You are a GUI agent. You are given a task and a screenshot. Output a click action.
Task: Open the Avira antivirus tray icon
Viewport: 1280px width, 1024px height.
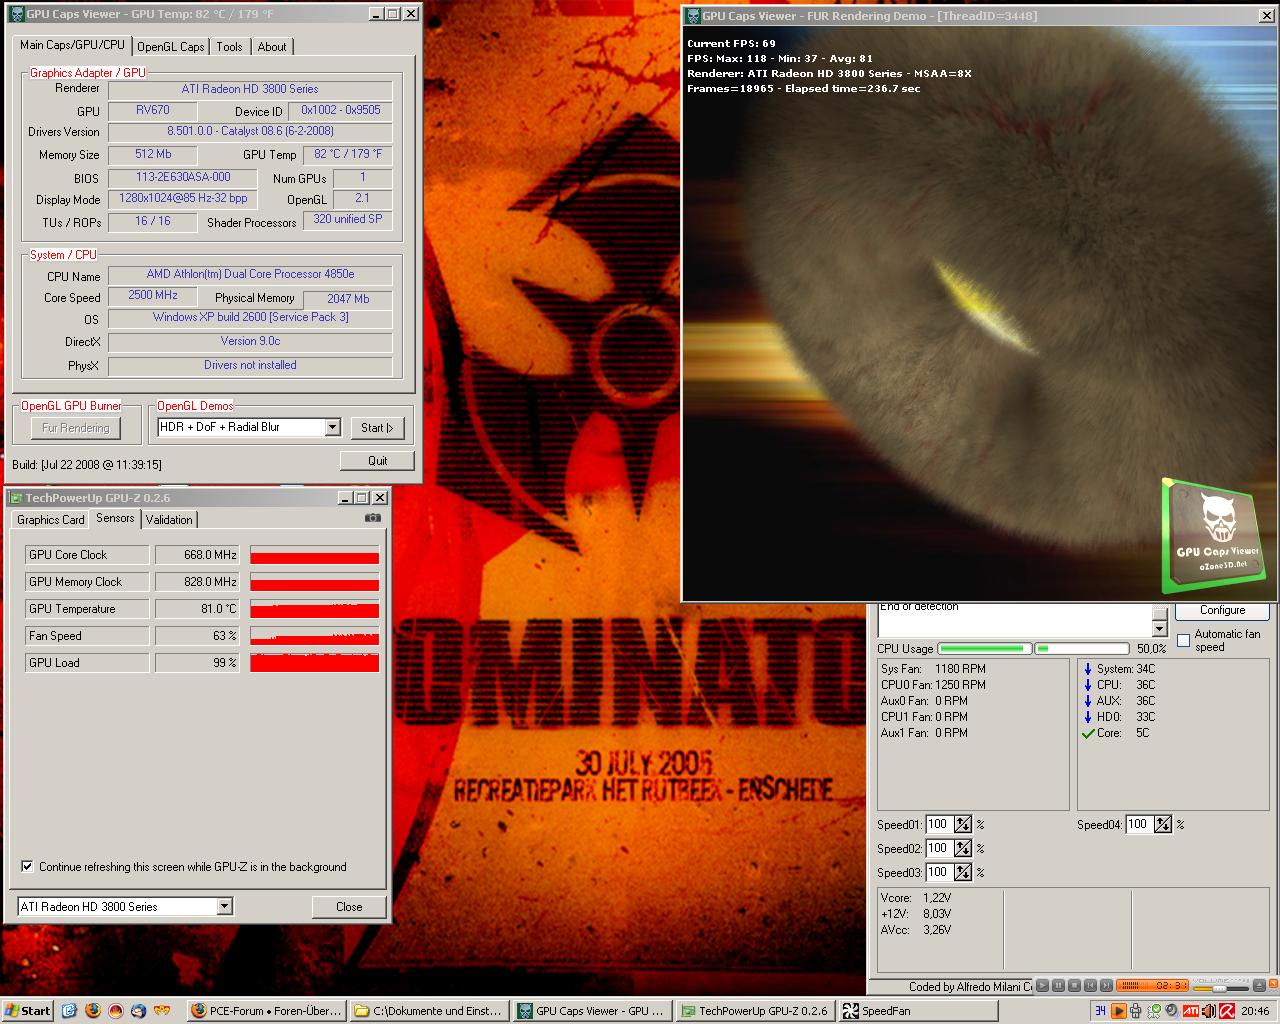(x=1225, y=1011)
